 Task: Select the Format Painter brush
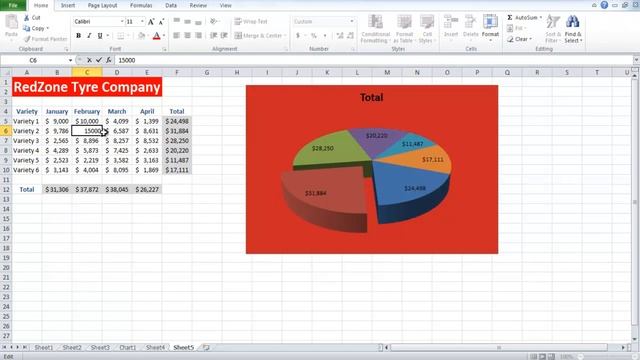coord(27,39)
